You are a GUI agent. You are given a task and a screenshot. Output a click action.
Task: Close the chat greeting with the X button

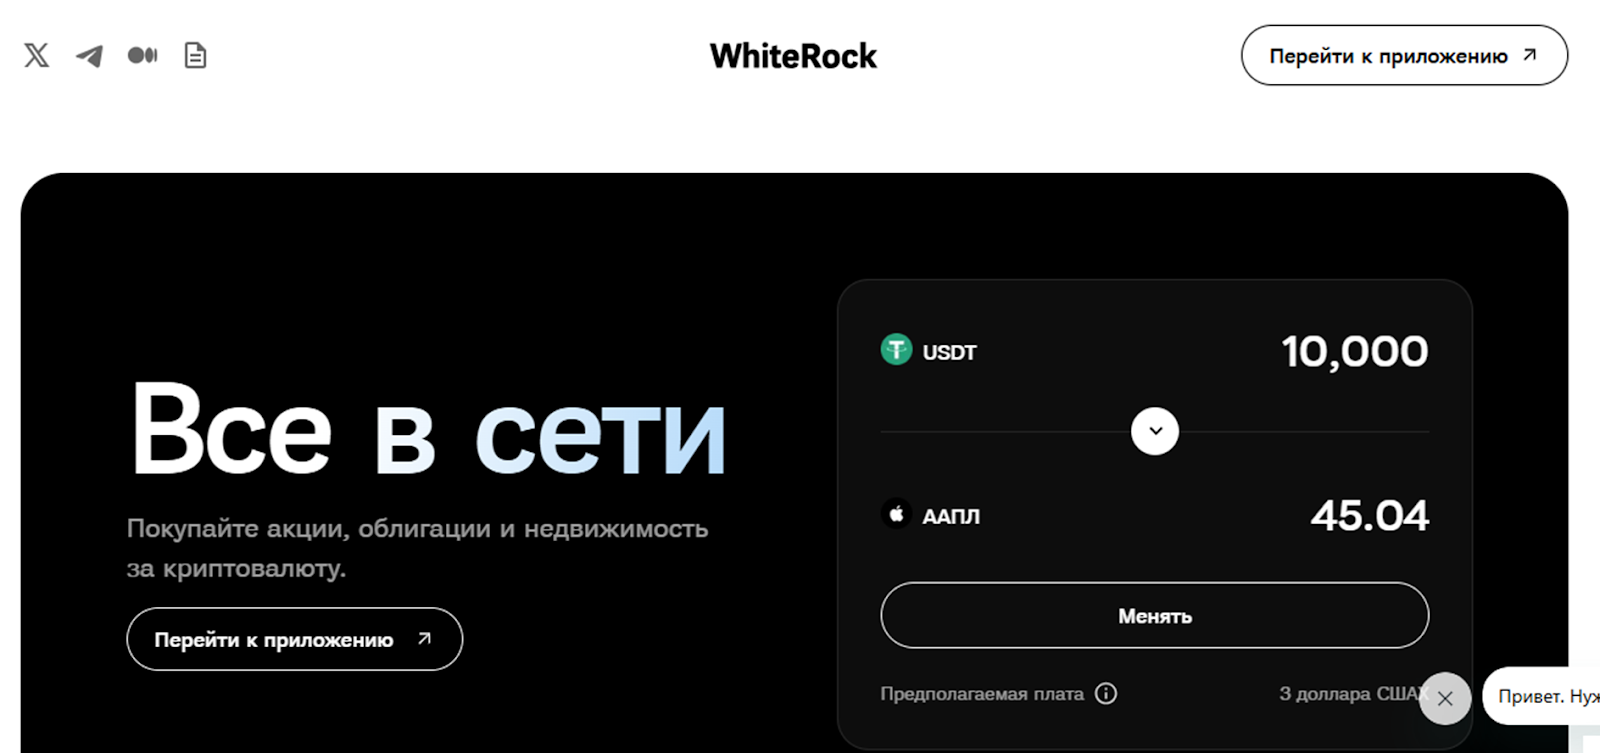coord(1445,698)
